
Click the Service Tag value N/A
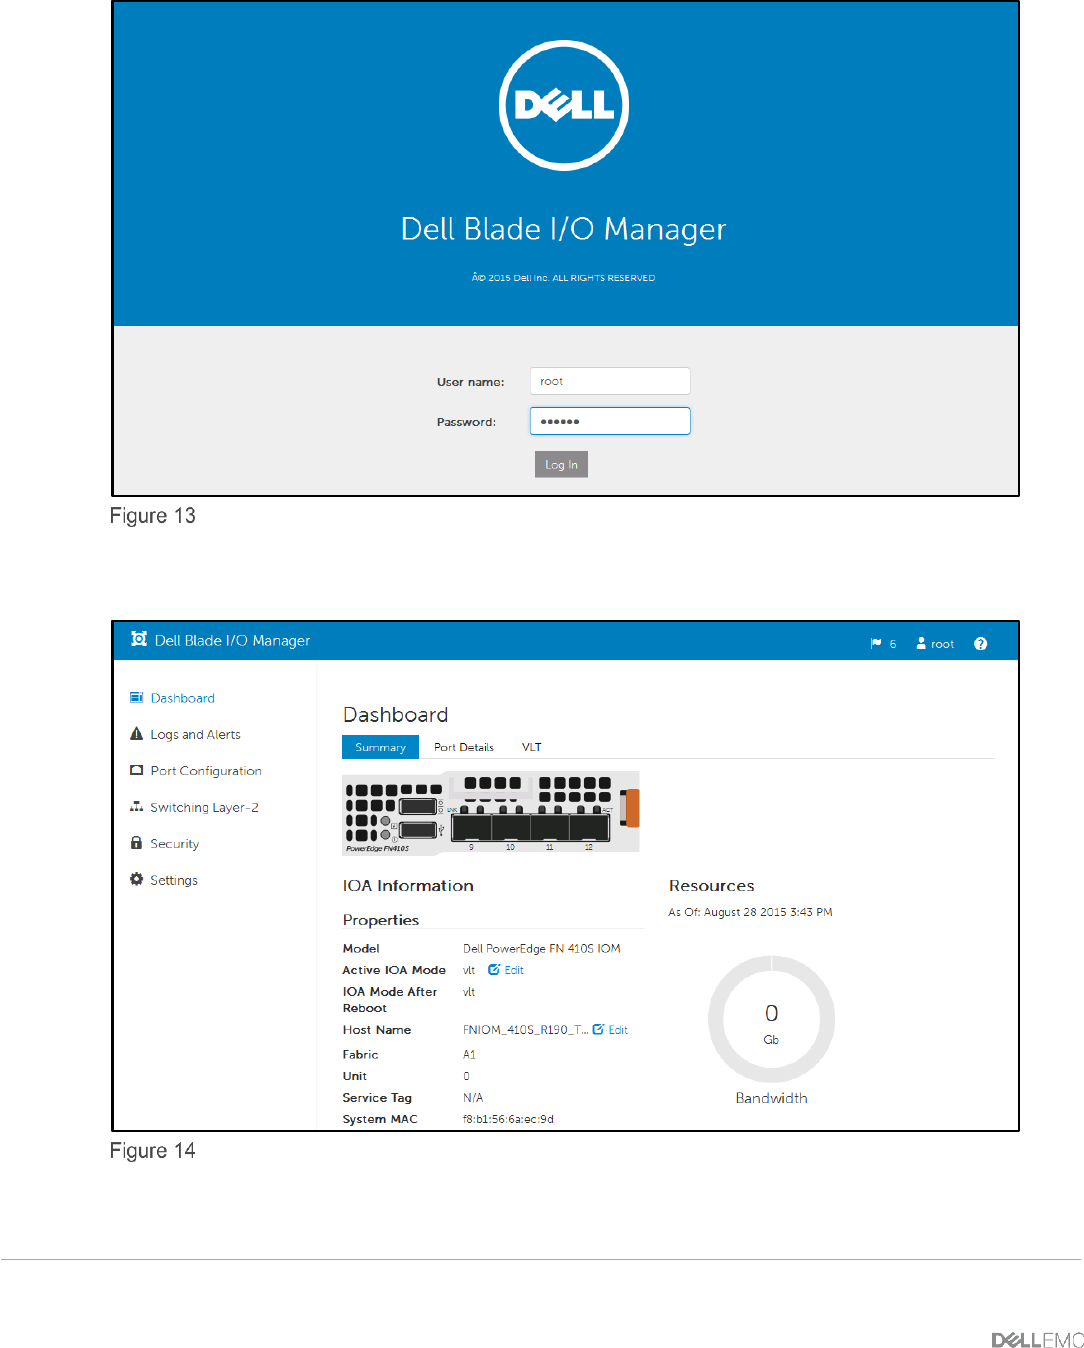click(x=473, y=1097)
